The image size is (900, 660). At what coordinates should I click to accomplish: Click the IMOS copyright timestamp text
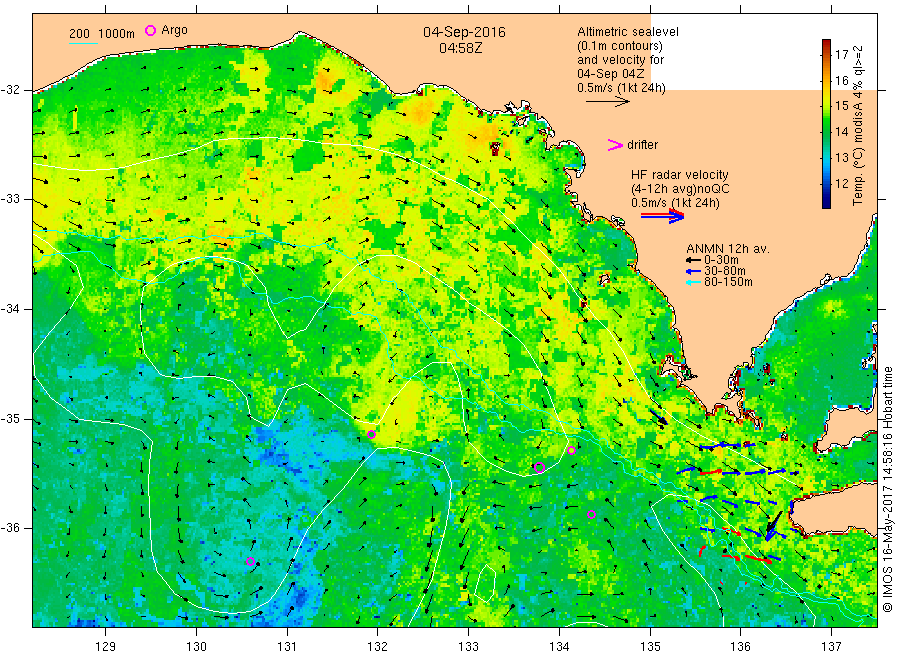click(x=888, y=490)
